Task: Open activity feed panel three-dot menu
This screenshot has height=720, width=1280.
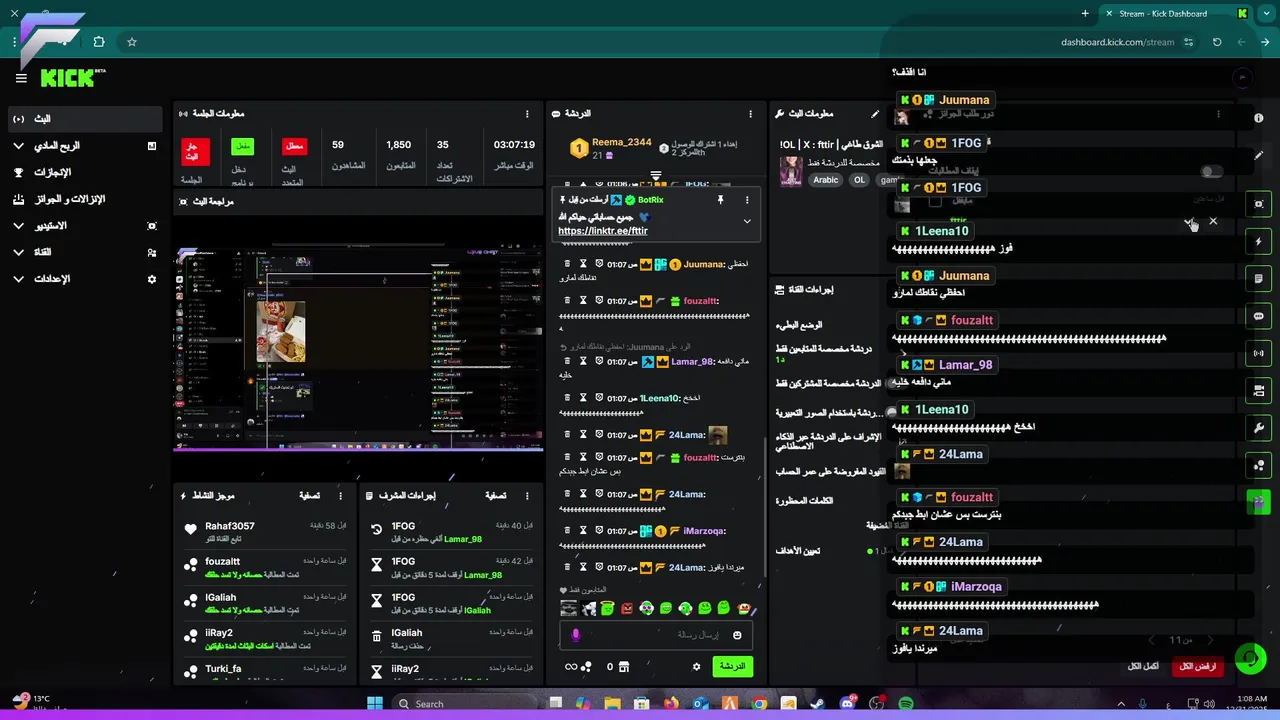Action: (340, 495)
